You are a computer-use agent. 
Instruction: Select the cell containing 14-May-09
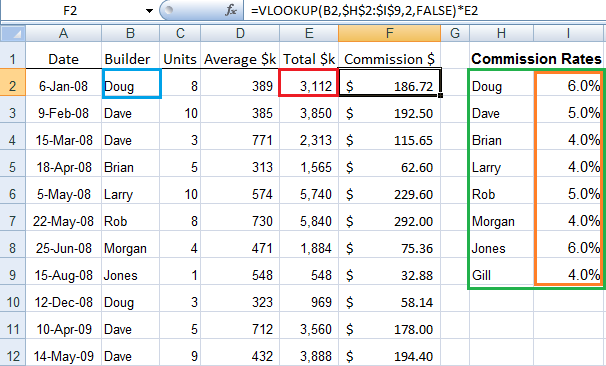[63, 352]
